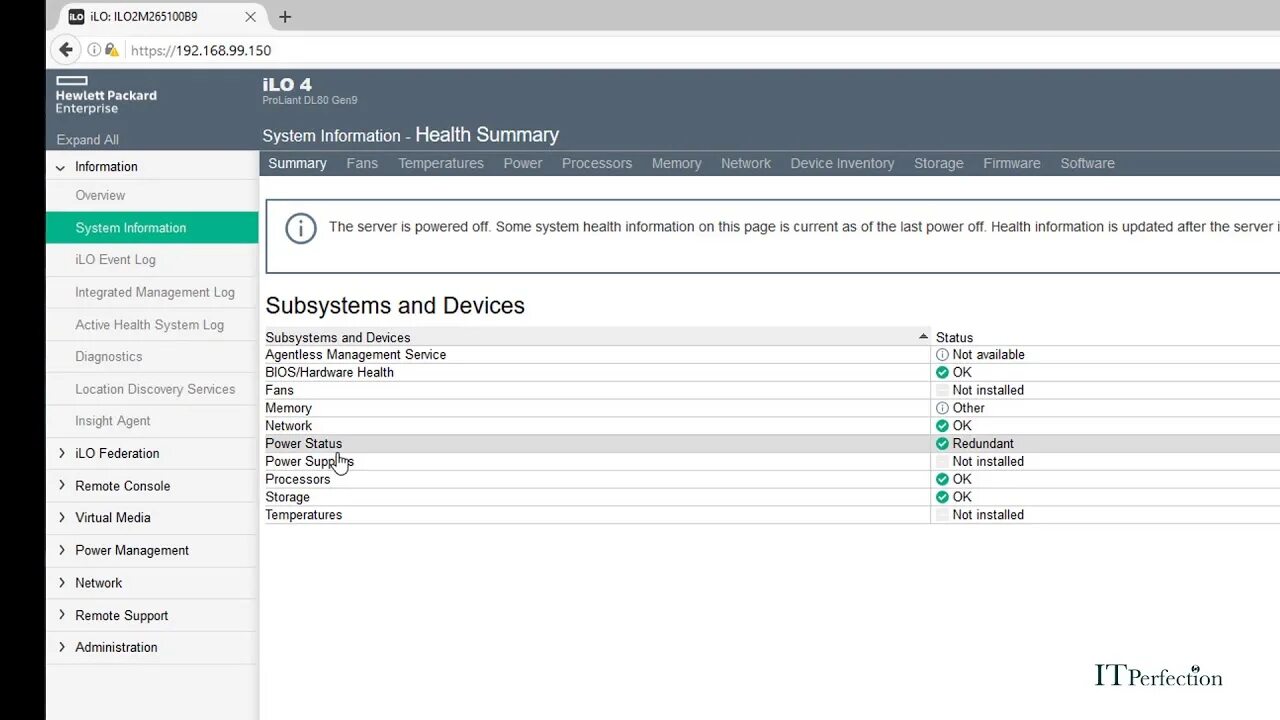
Task: Open a new browser tab with plus
Action: point(285,17)
